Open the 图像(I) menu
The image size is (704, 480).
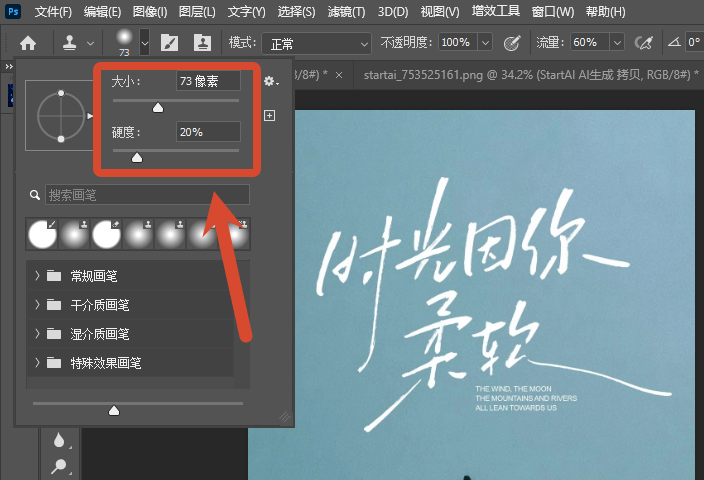click(150, 11)
